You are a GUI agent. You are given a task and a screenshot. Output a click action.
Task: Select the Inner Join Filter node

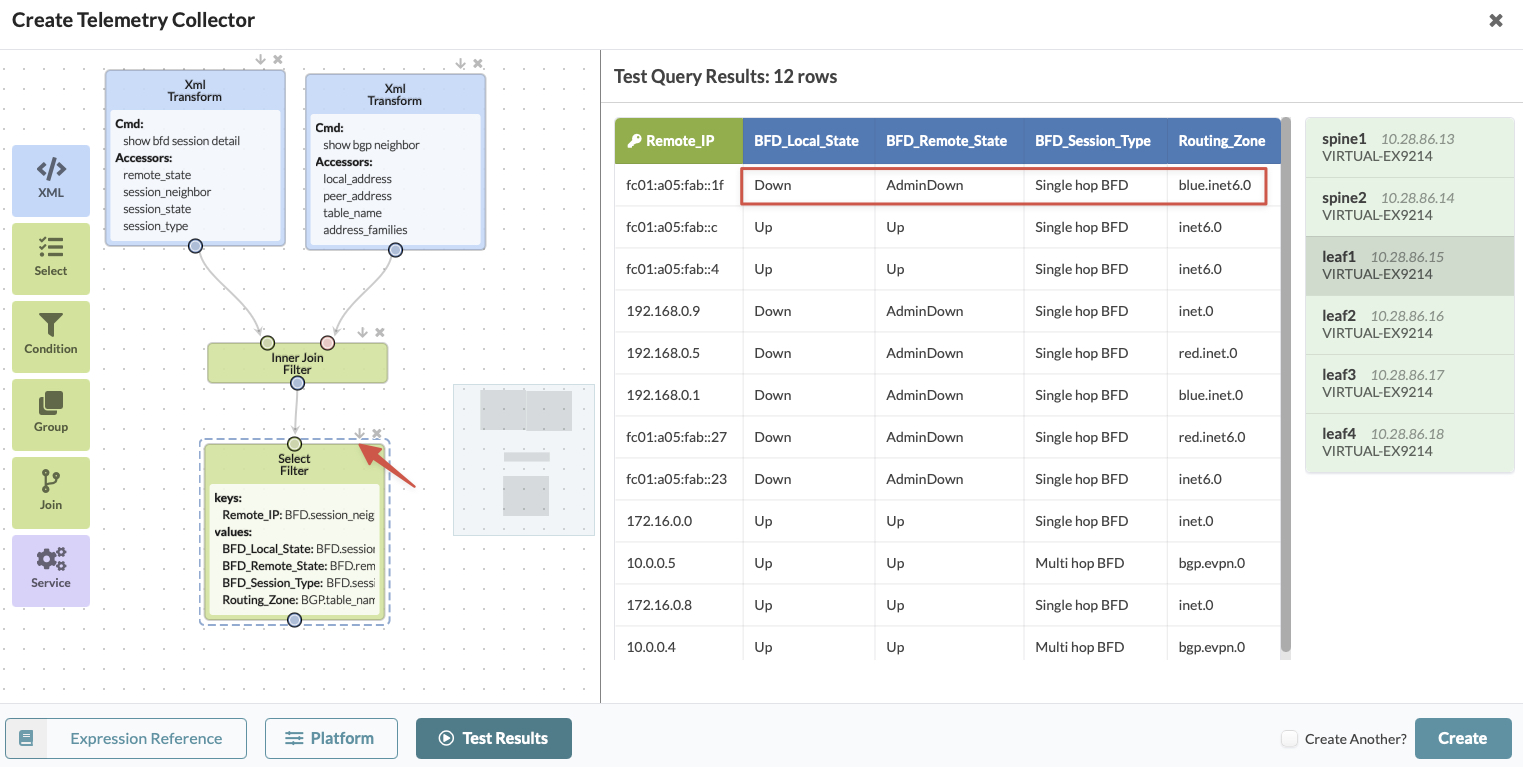tap(297, 363)
